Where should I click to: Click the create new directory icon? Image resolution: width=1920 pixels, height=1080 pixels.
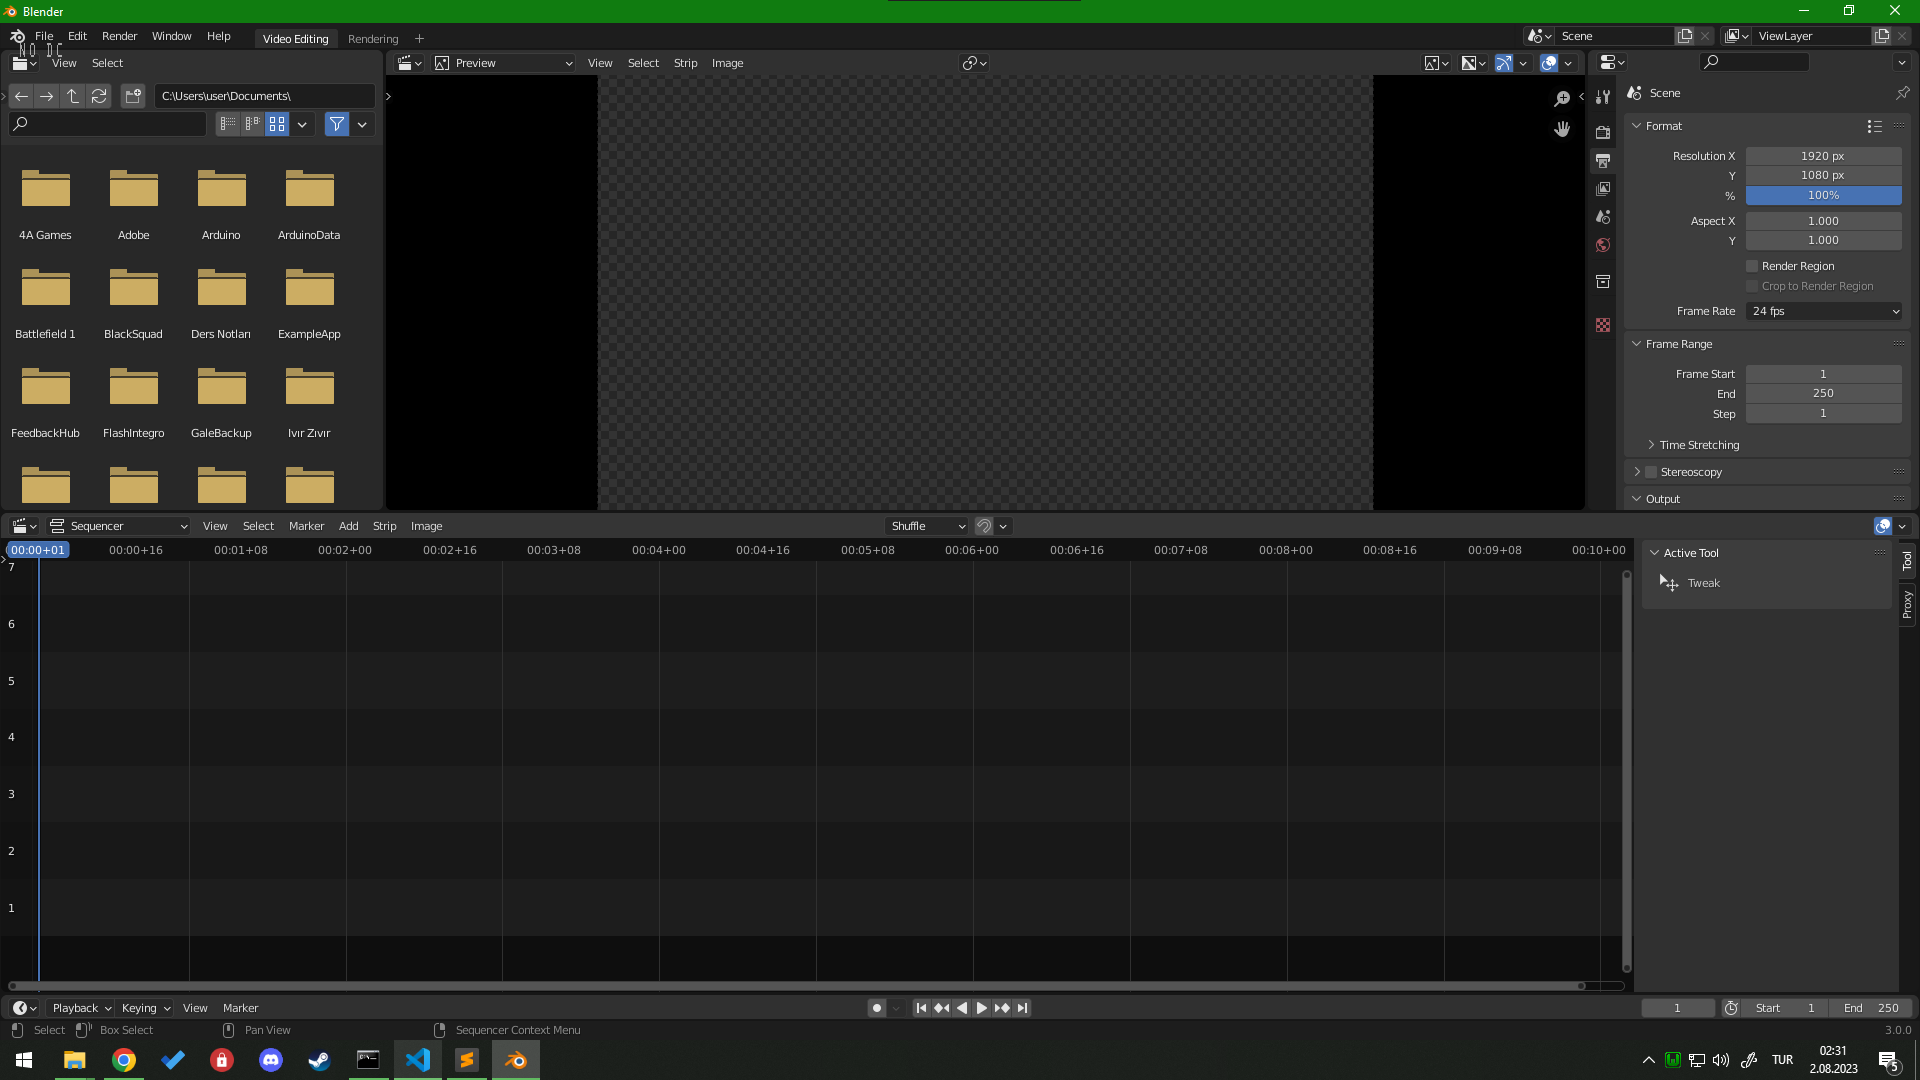tap(133, 96)
